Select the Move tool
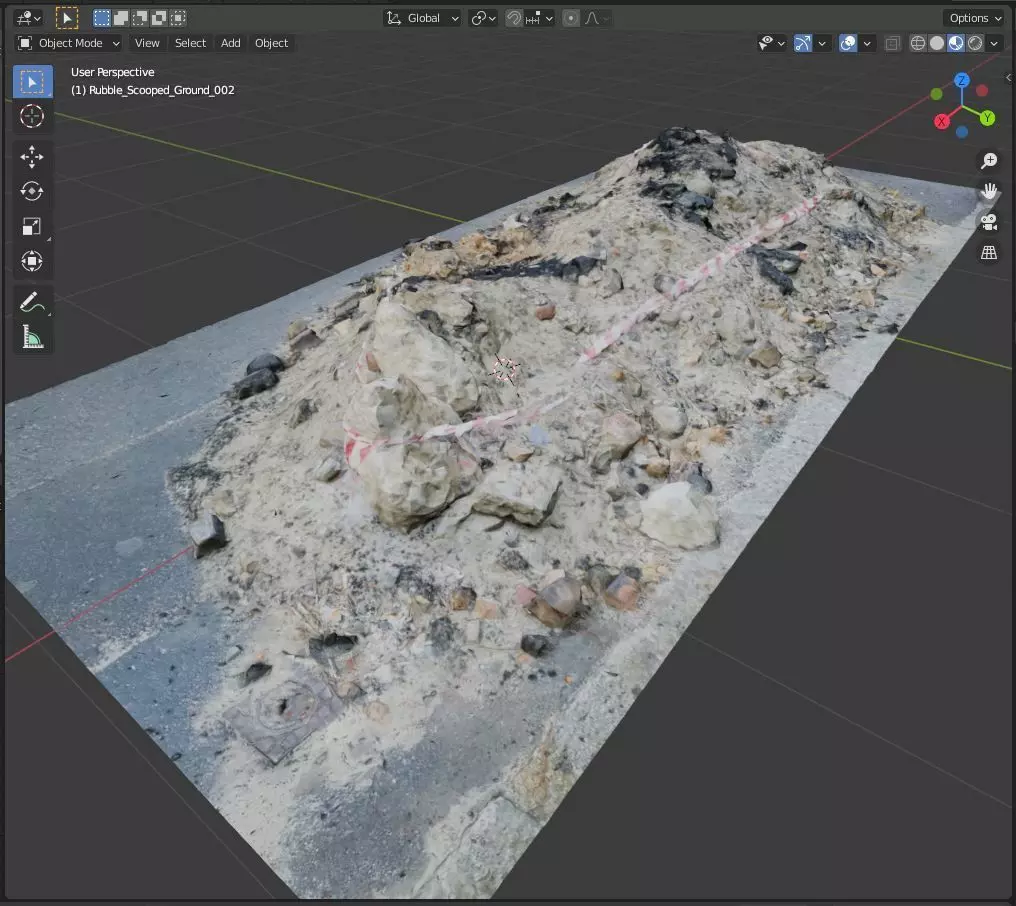The image size is (1016, 906). (32, 157)
